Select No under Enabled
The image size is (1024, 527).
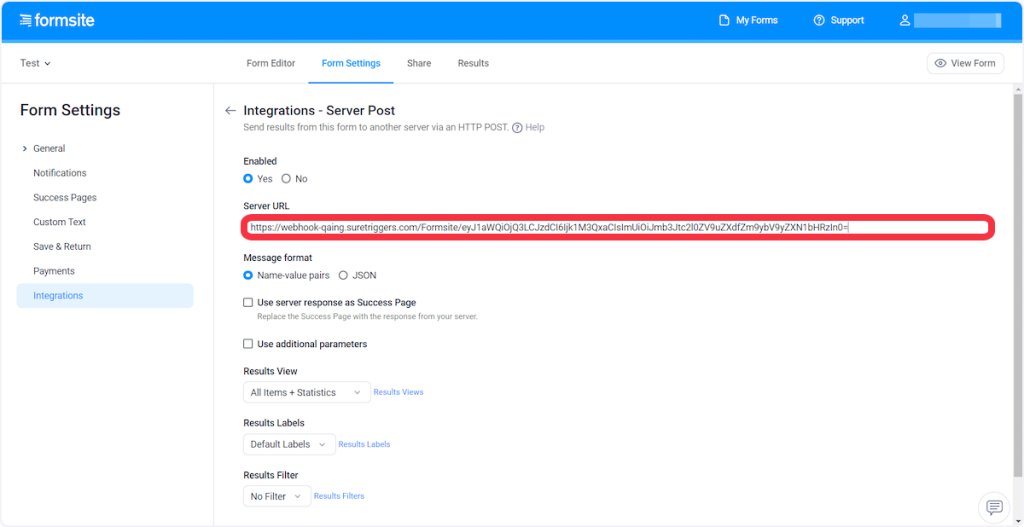tap(287, 179)
